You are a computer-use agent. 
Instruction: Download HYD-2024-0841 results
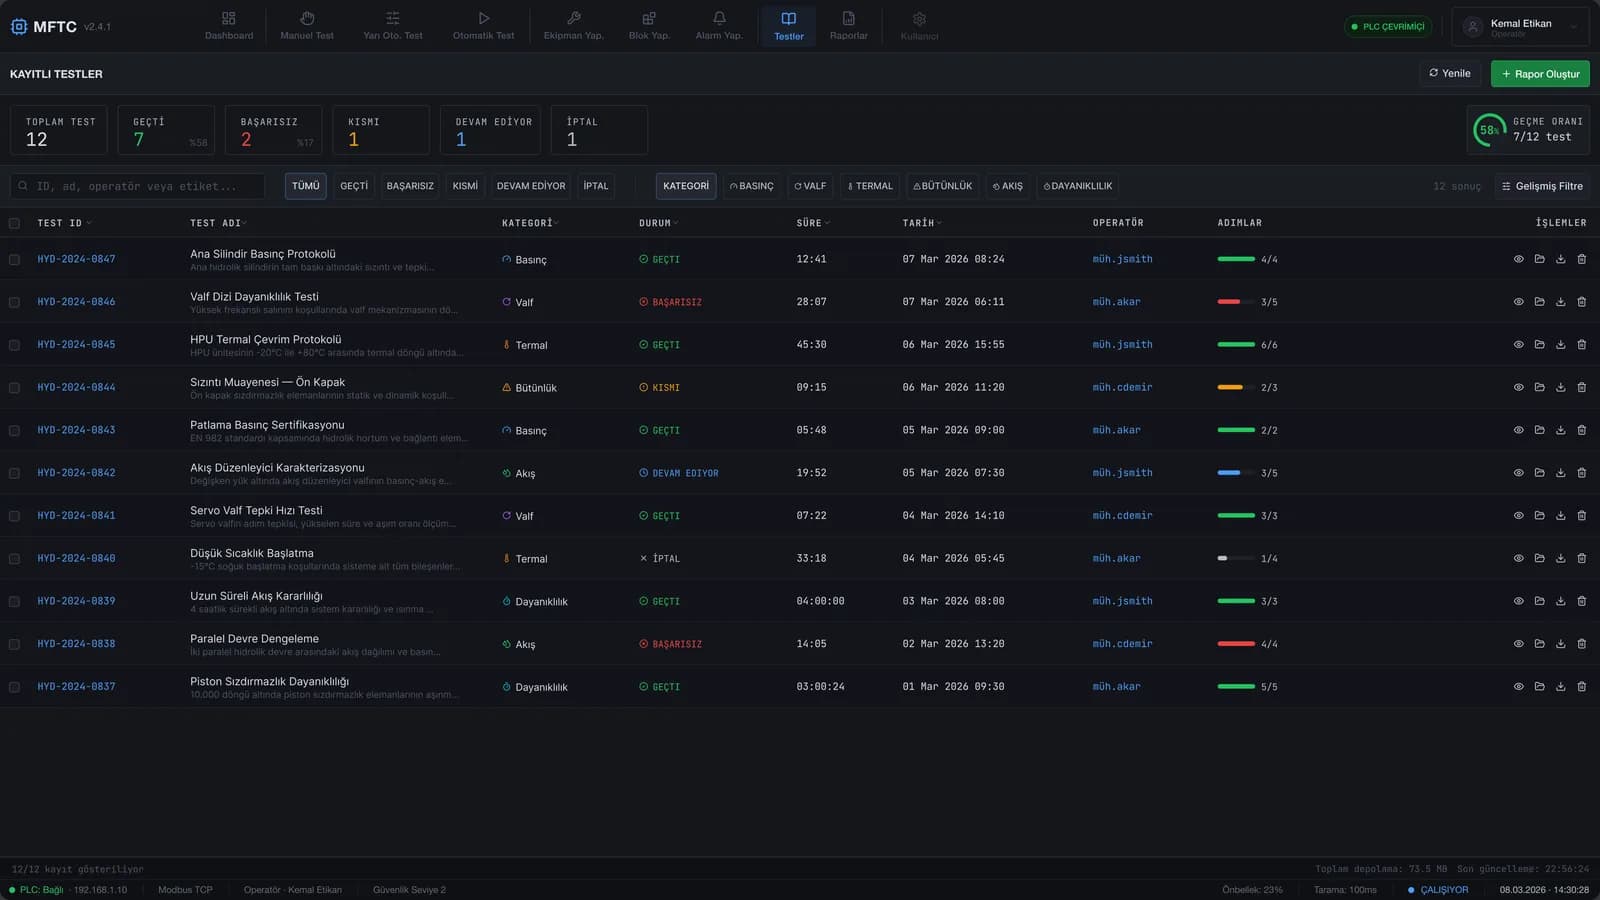[x=1560, y=516]
